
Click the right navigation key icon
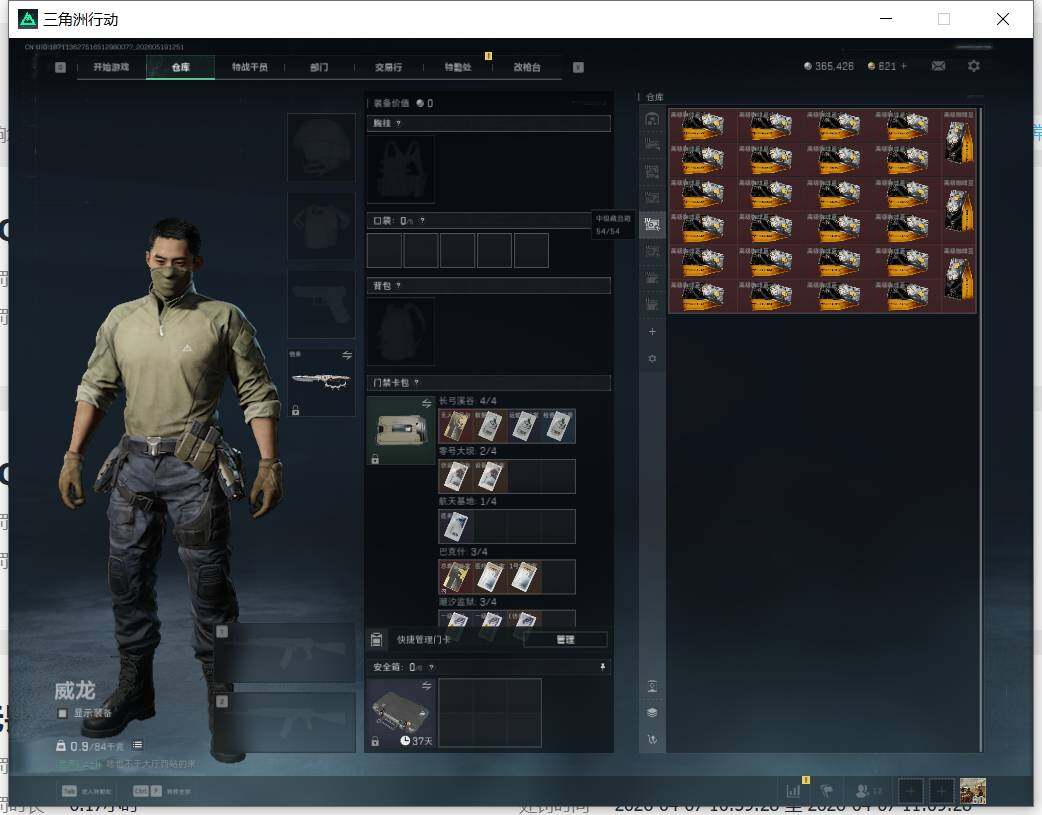tap(578, 67)
